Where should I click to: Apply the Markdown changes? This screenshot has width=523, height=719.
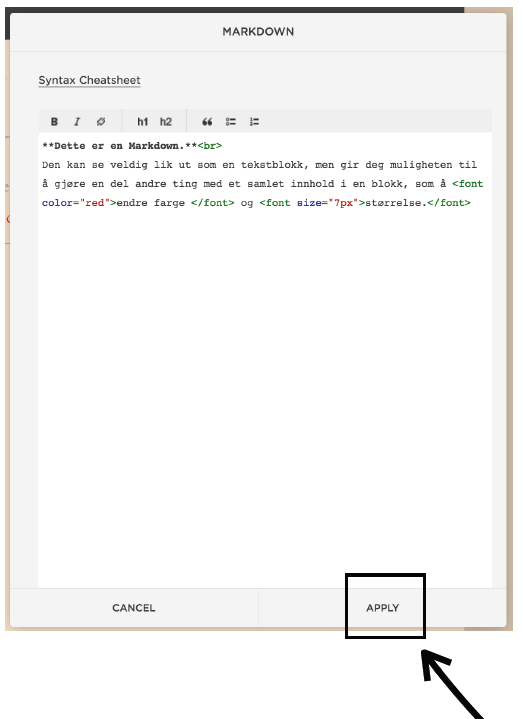[x=382, y=608]
